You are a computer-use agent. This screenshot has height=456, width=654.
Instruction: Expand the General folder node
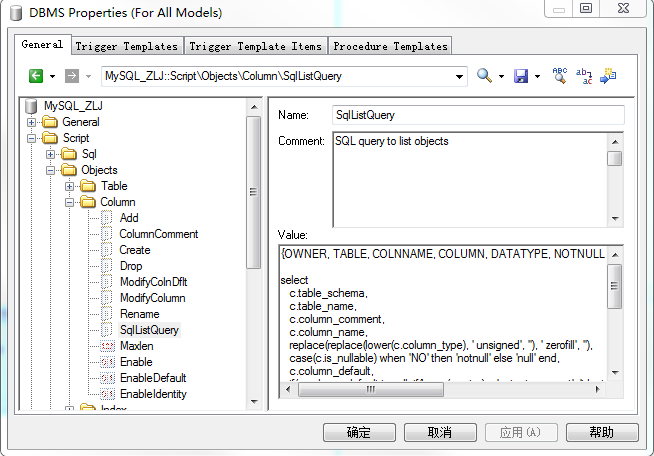(31, 122)
